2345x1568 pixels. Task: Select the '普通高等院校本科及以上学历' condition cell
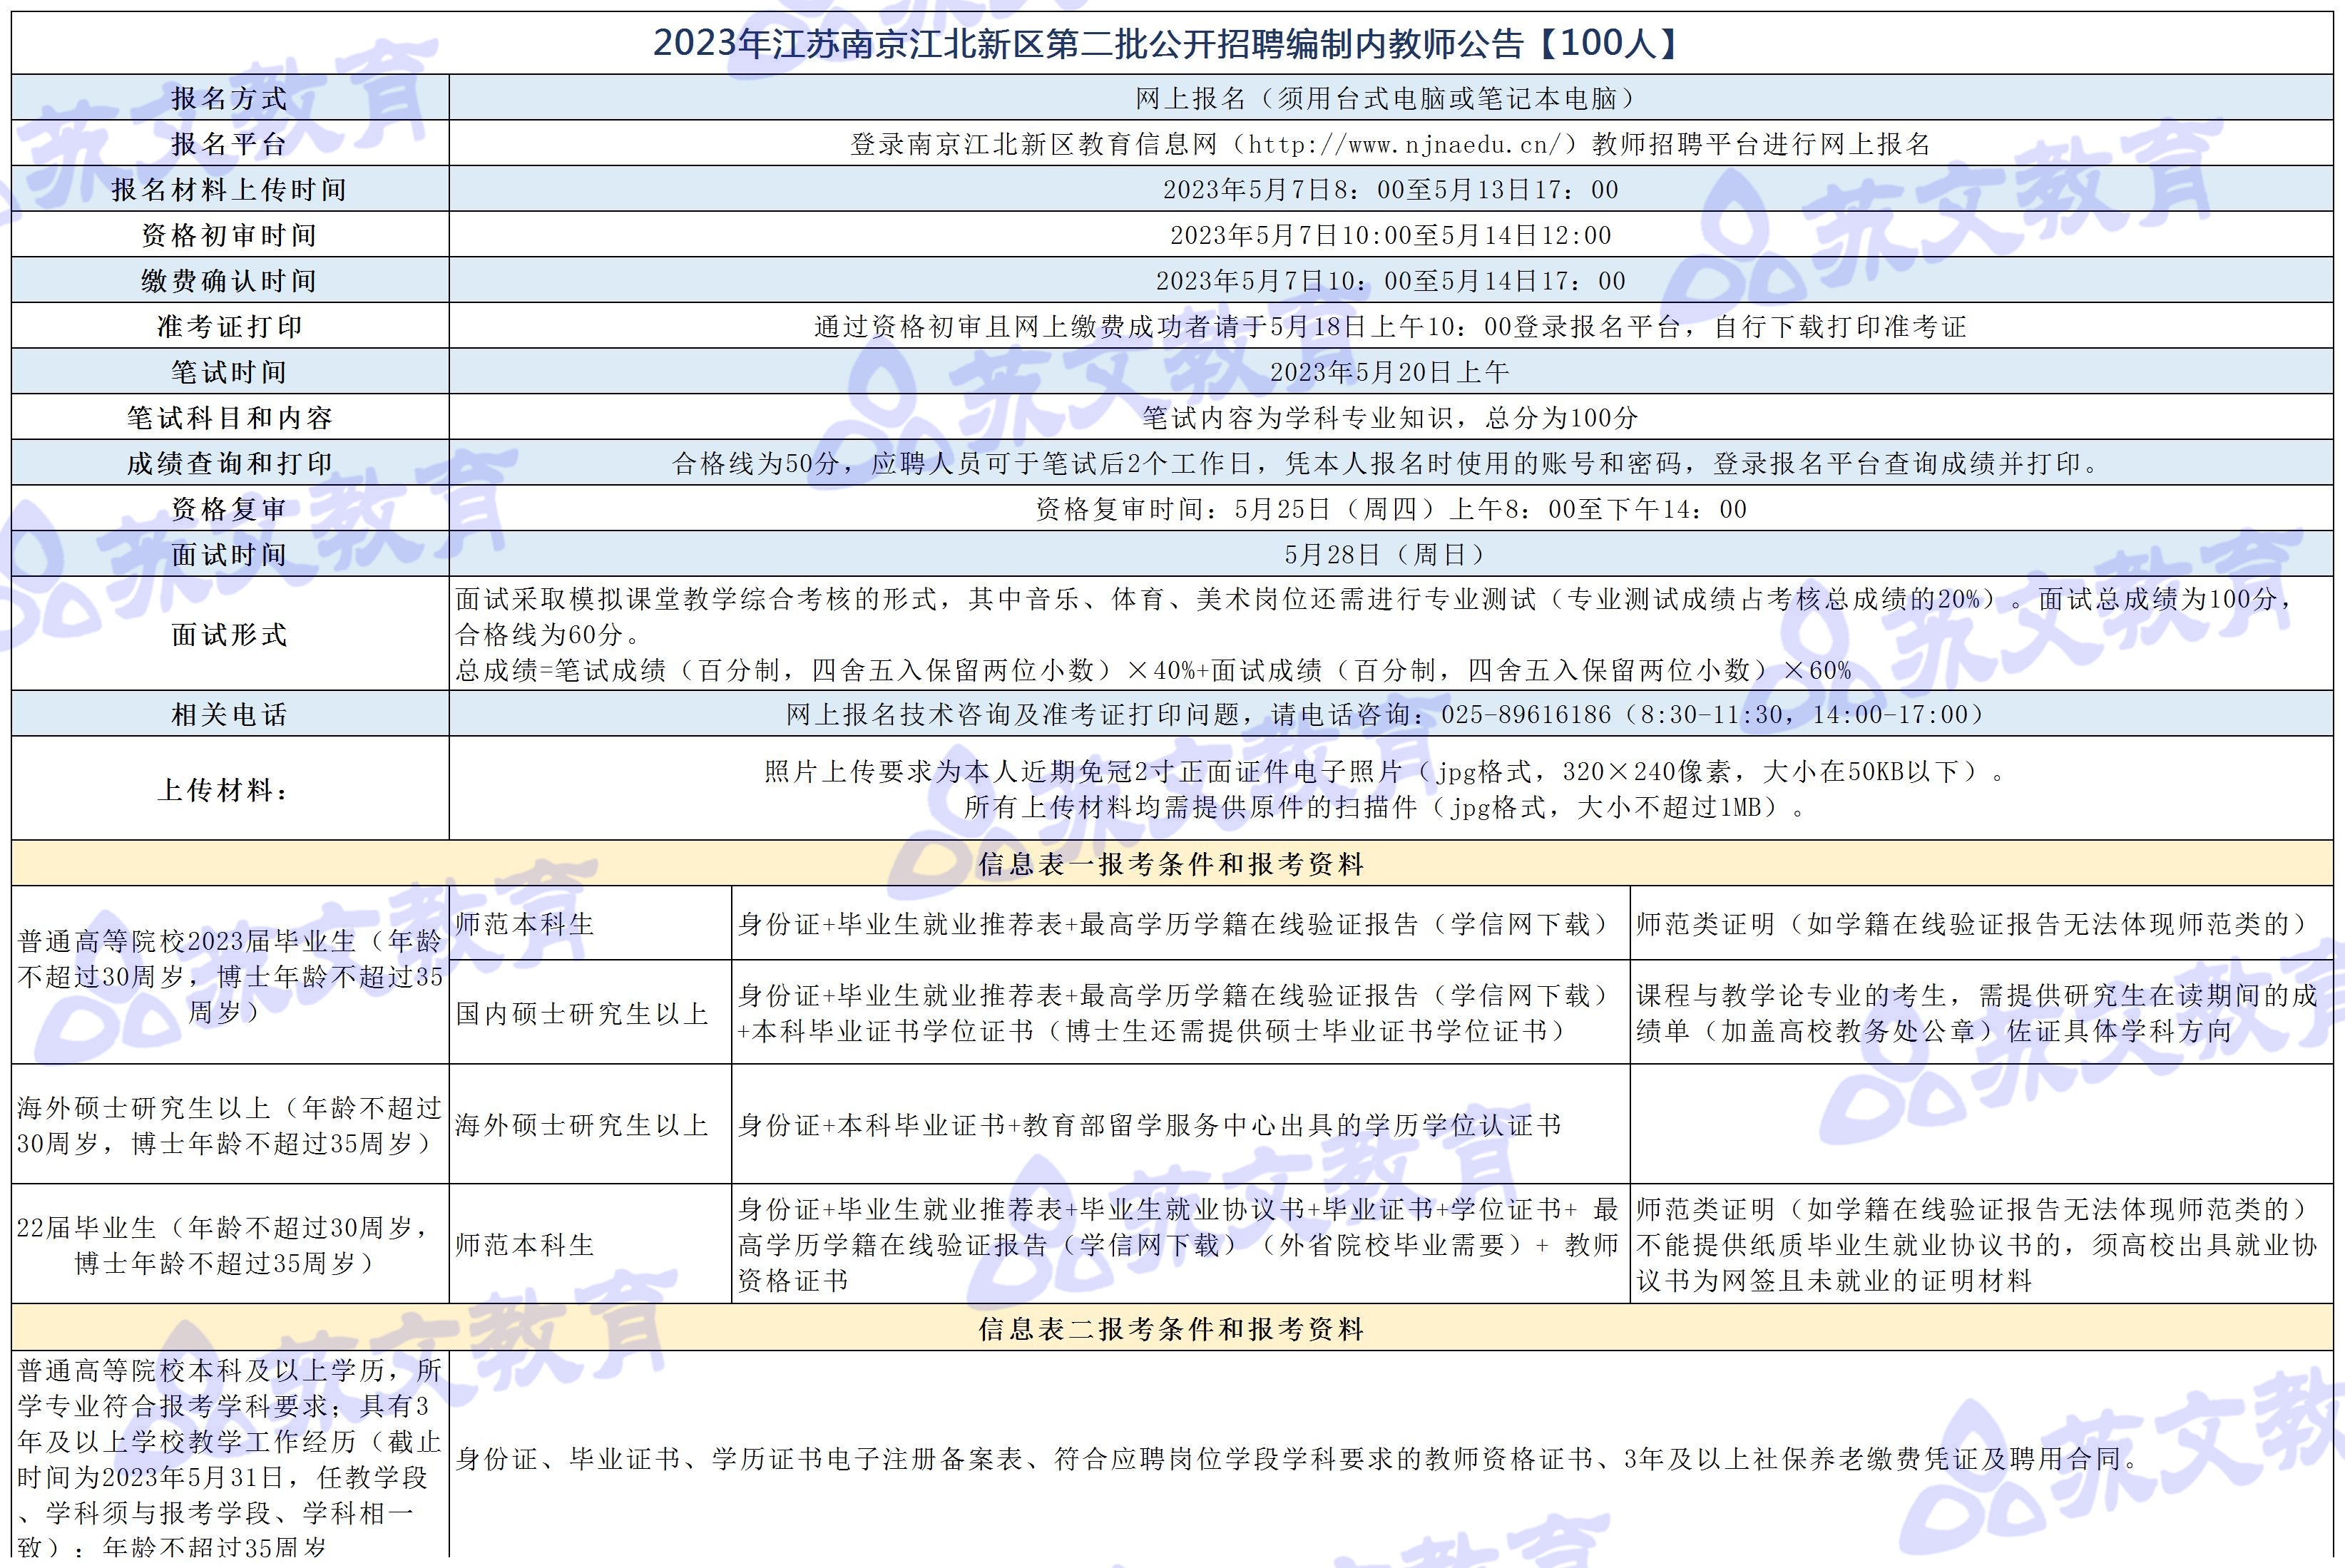click(230, 1455)
